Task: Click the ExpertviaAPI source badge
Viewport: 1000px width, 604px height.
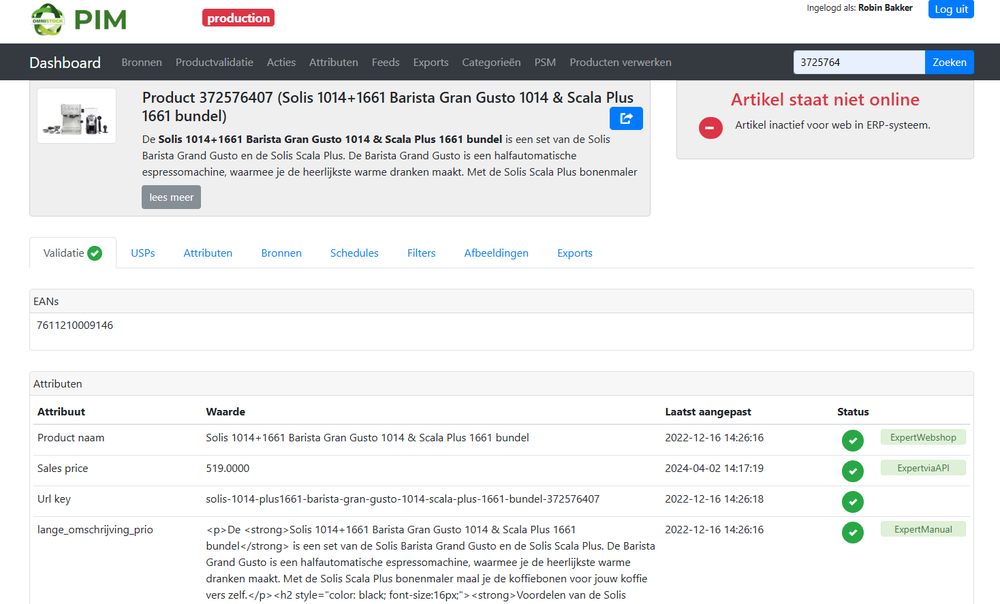Action: (923, 468)
